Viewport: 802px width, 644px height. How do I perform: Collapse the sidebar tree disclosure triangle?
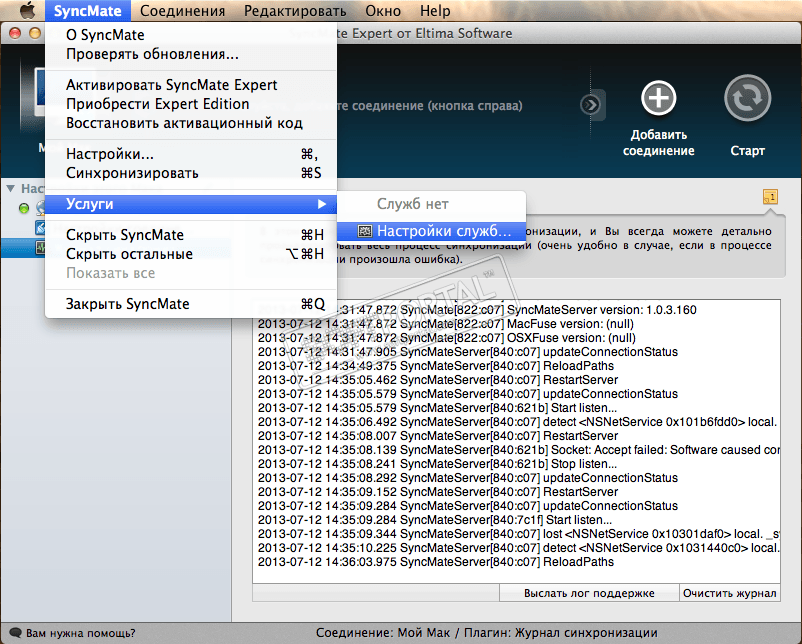[x=10, y=189]
